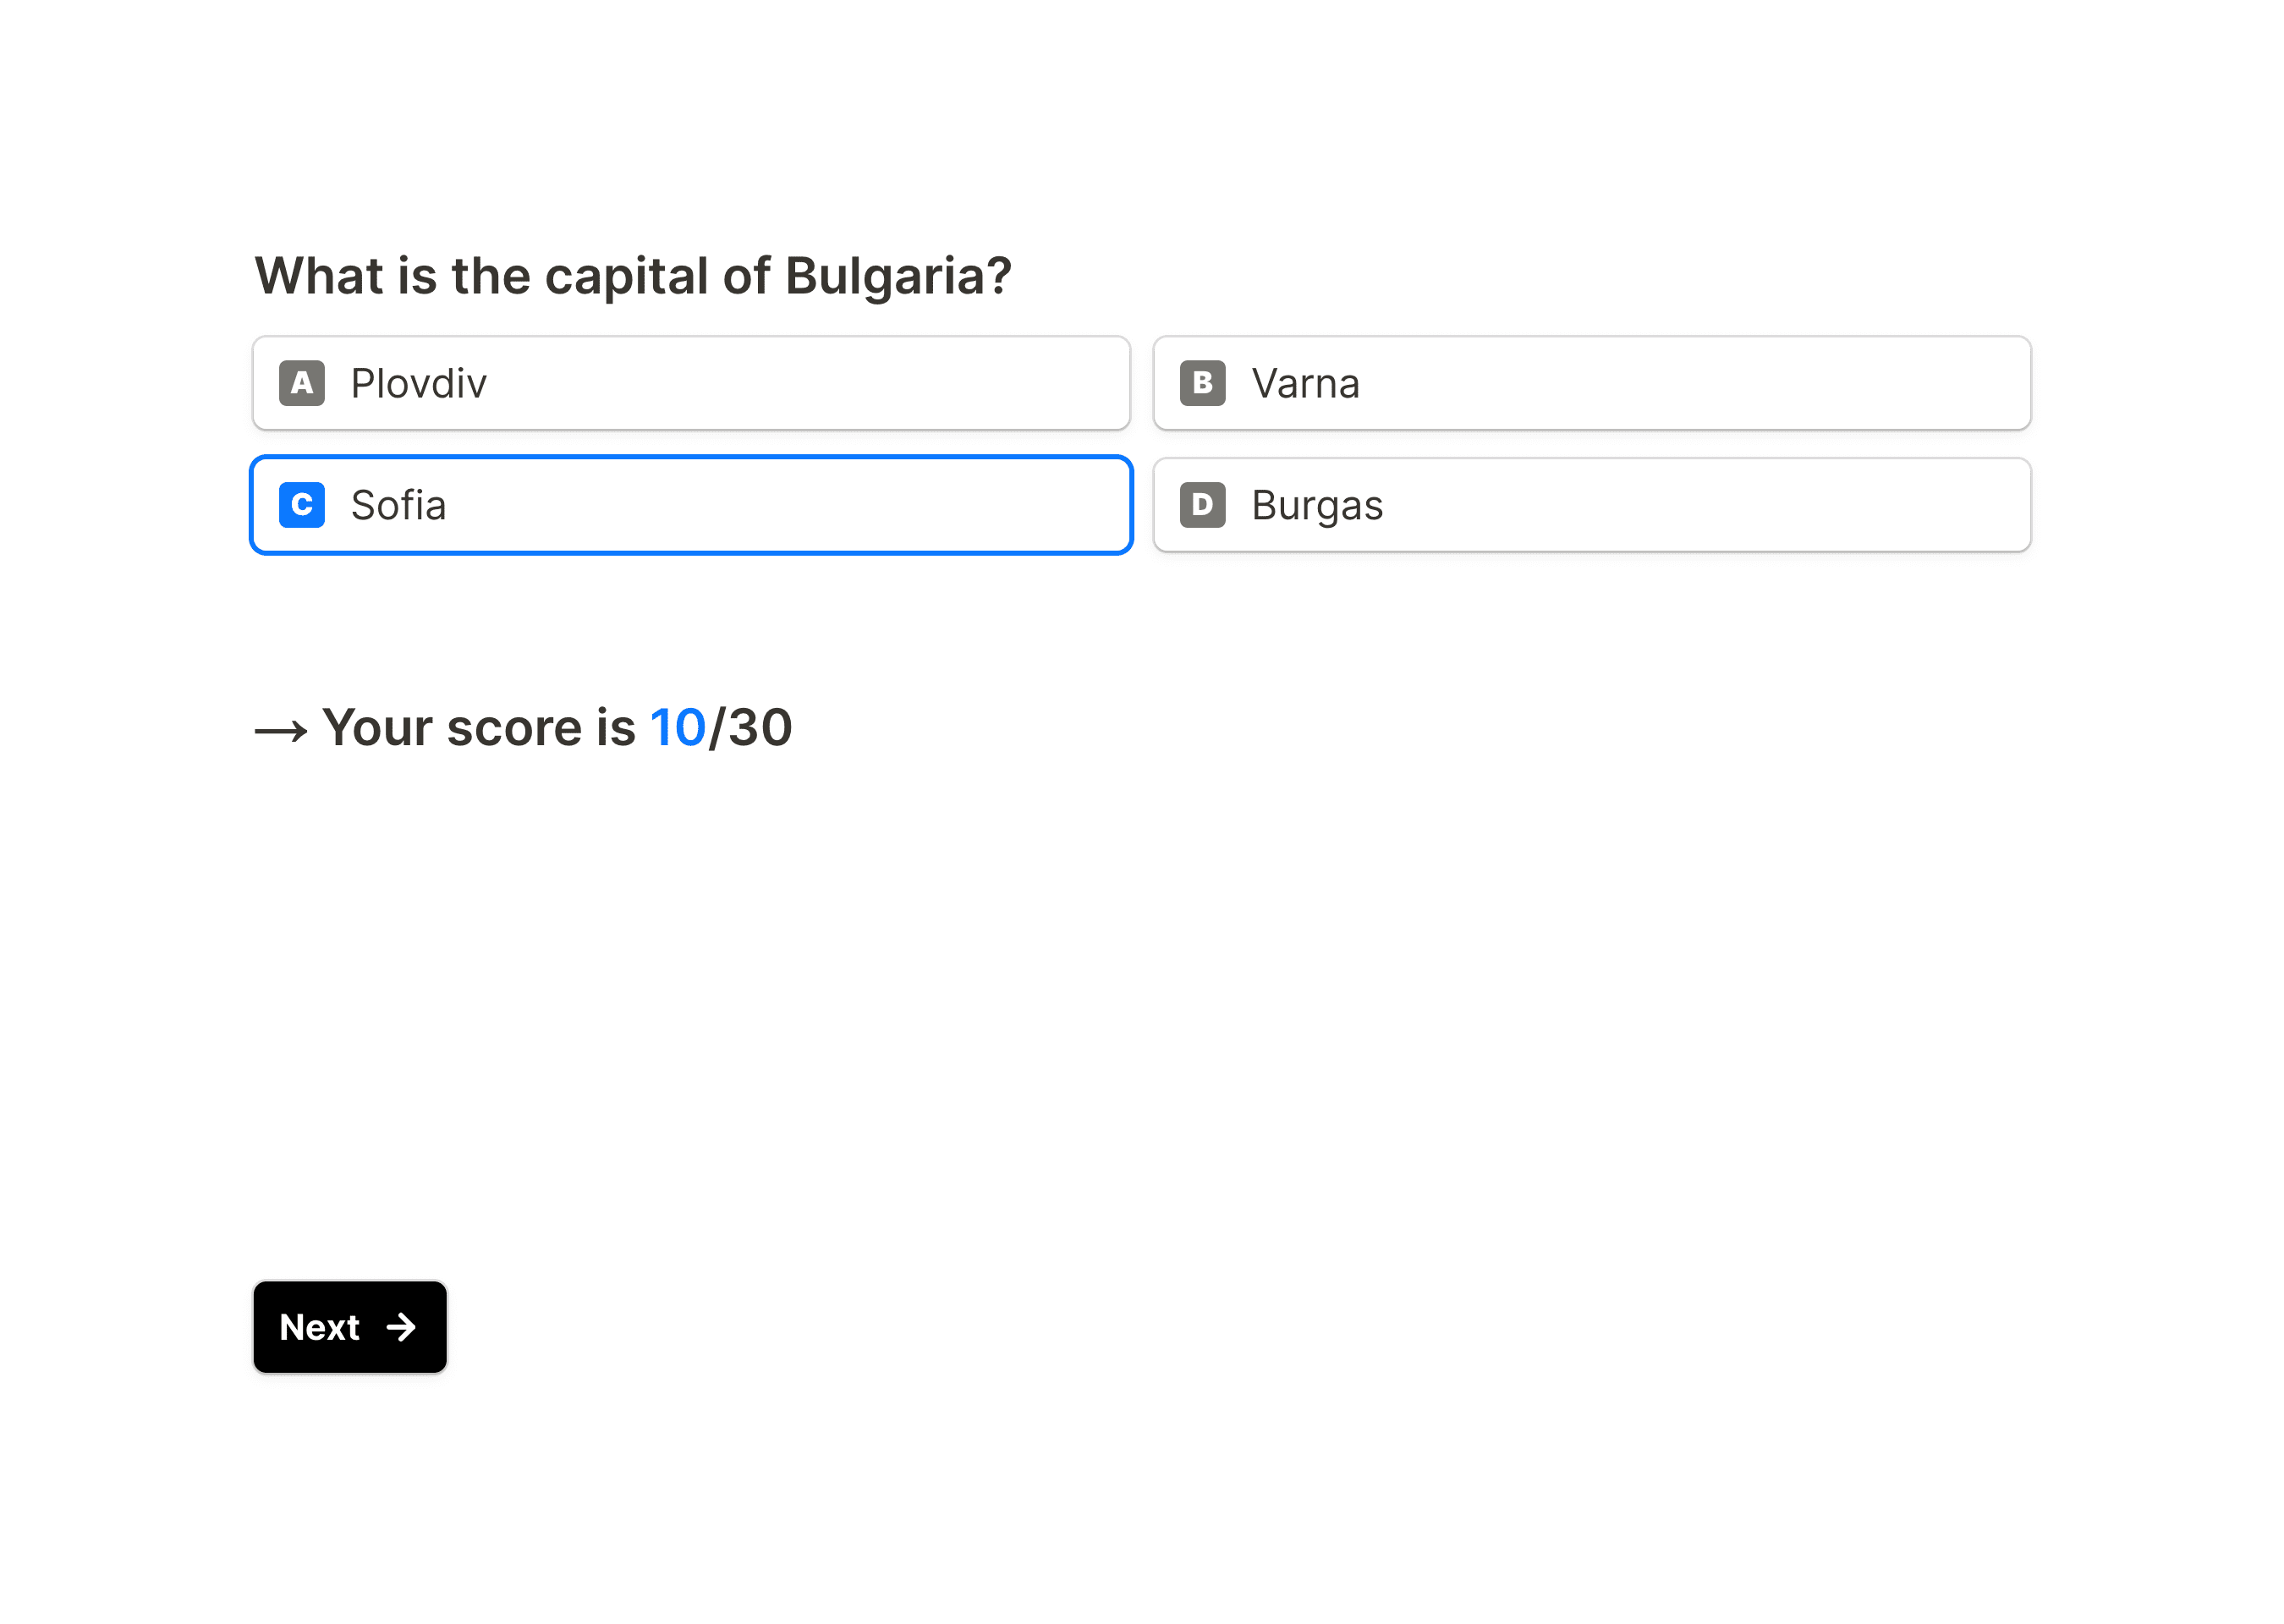This screenshot has width=2284, height=1624.
Task: Select the Burgas answer option
Action: (x=1592, y=505)
